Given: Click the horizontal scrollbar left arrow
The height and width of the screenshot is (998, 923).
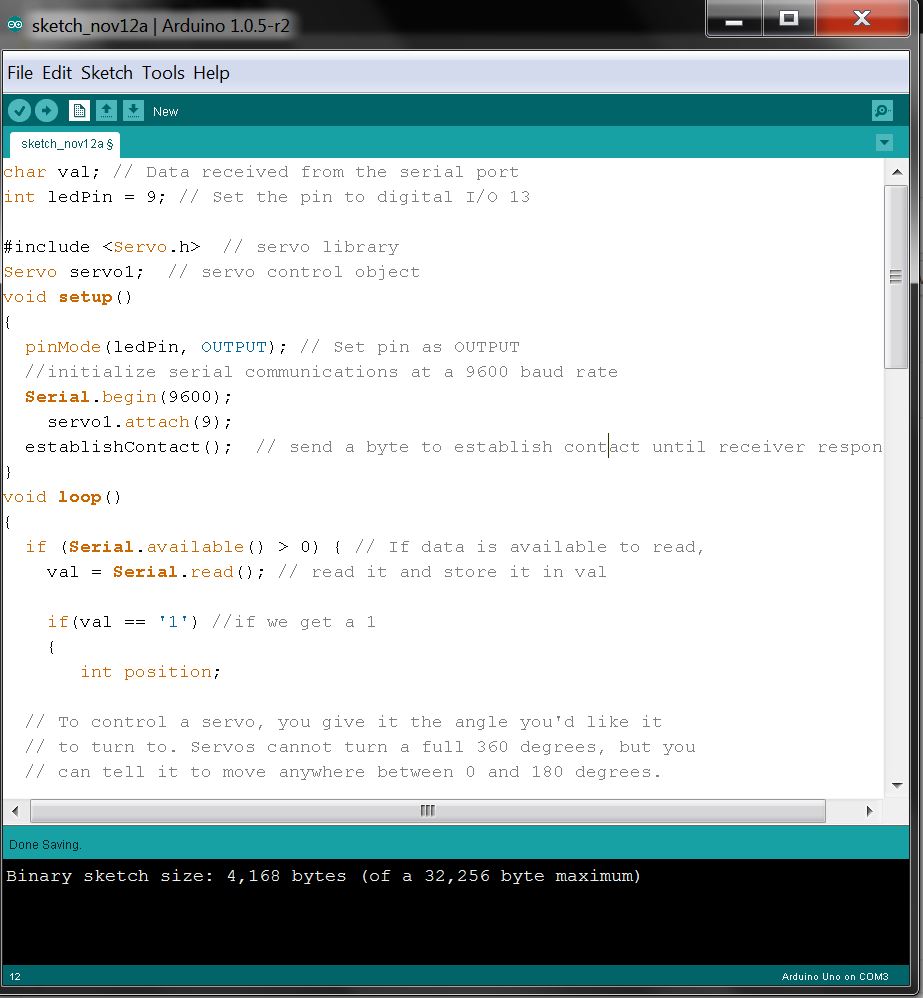Looking at the screenshot, I should click(x=15, y=811).
